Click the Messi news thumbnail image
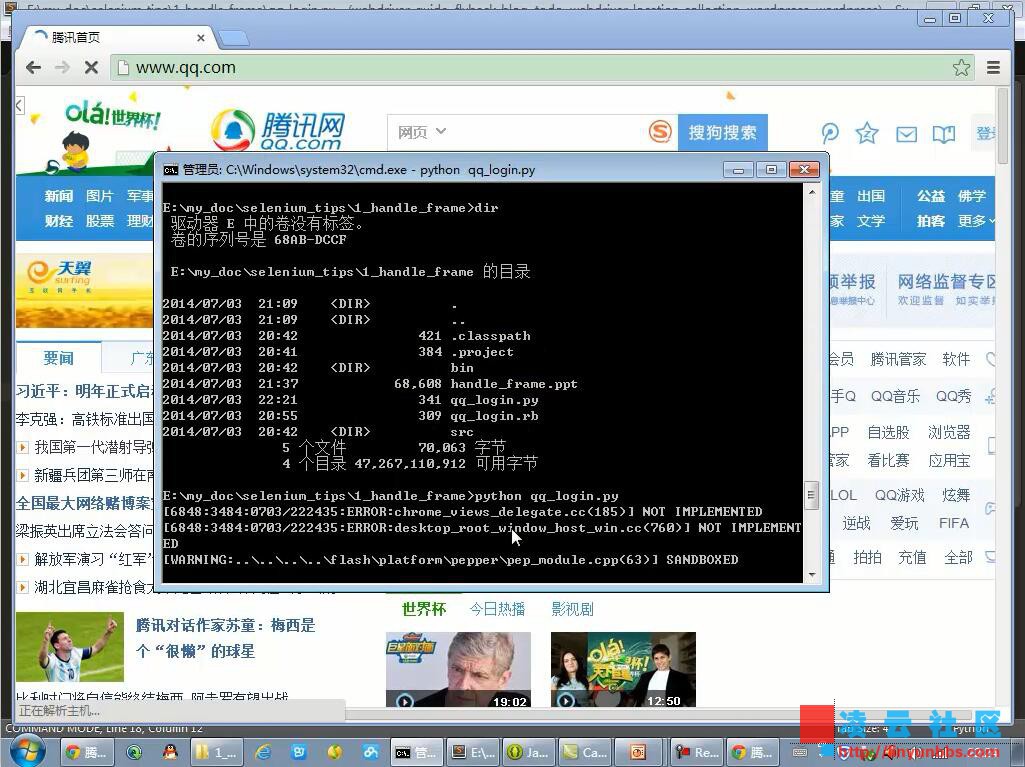Screen dimensions: 1025x767 pos(70,647)
